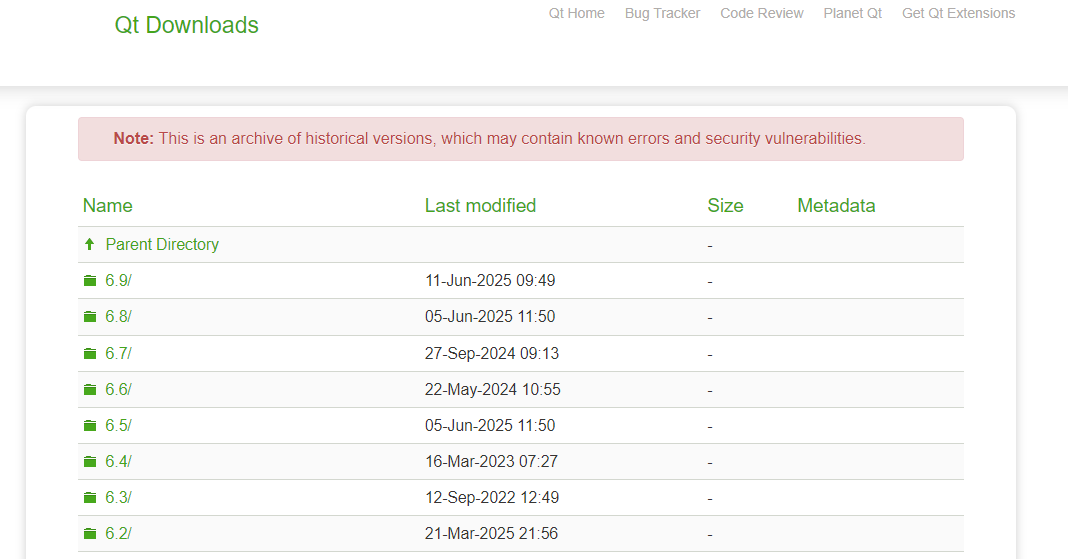Click the folder icon beside 6.8/
Viewport: 1068px width, 559px height.
[x=90, y=317]
